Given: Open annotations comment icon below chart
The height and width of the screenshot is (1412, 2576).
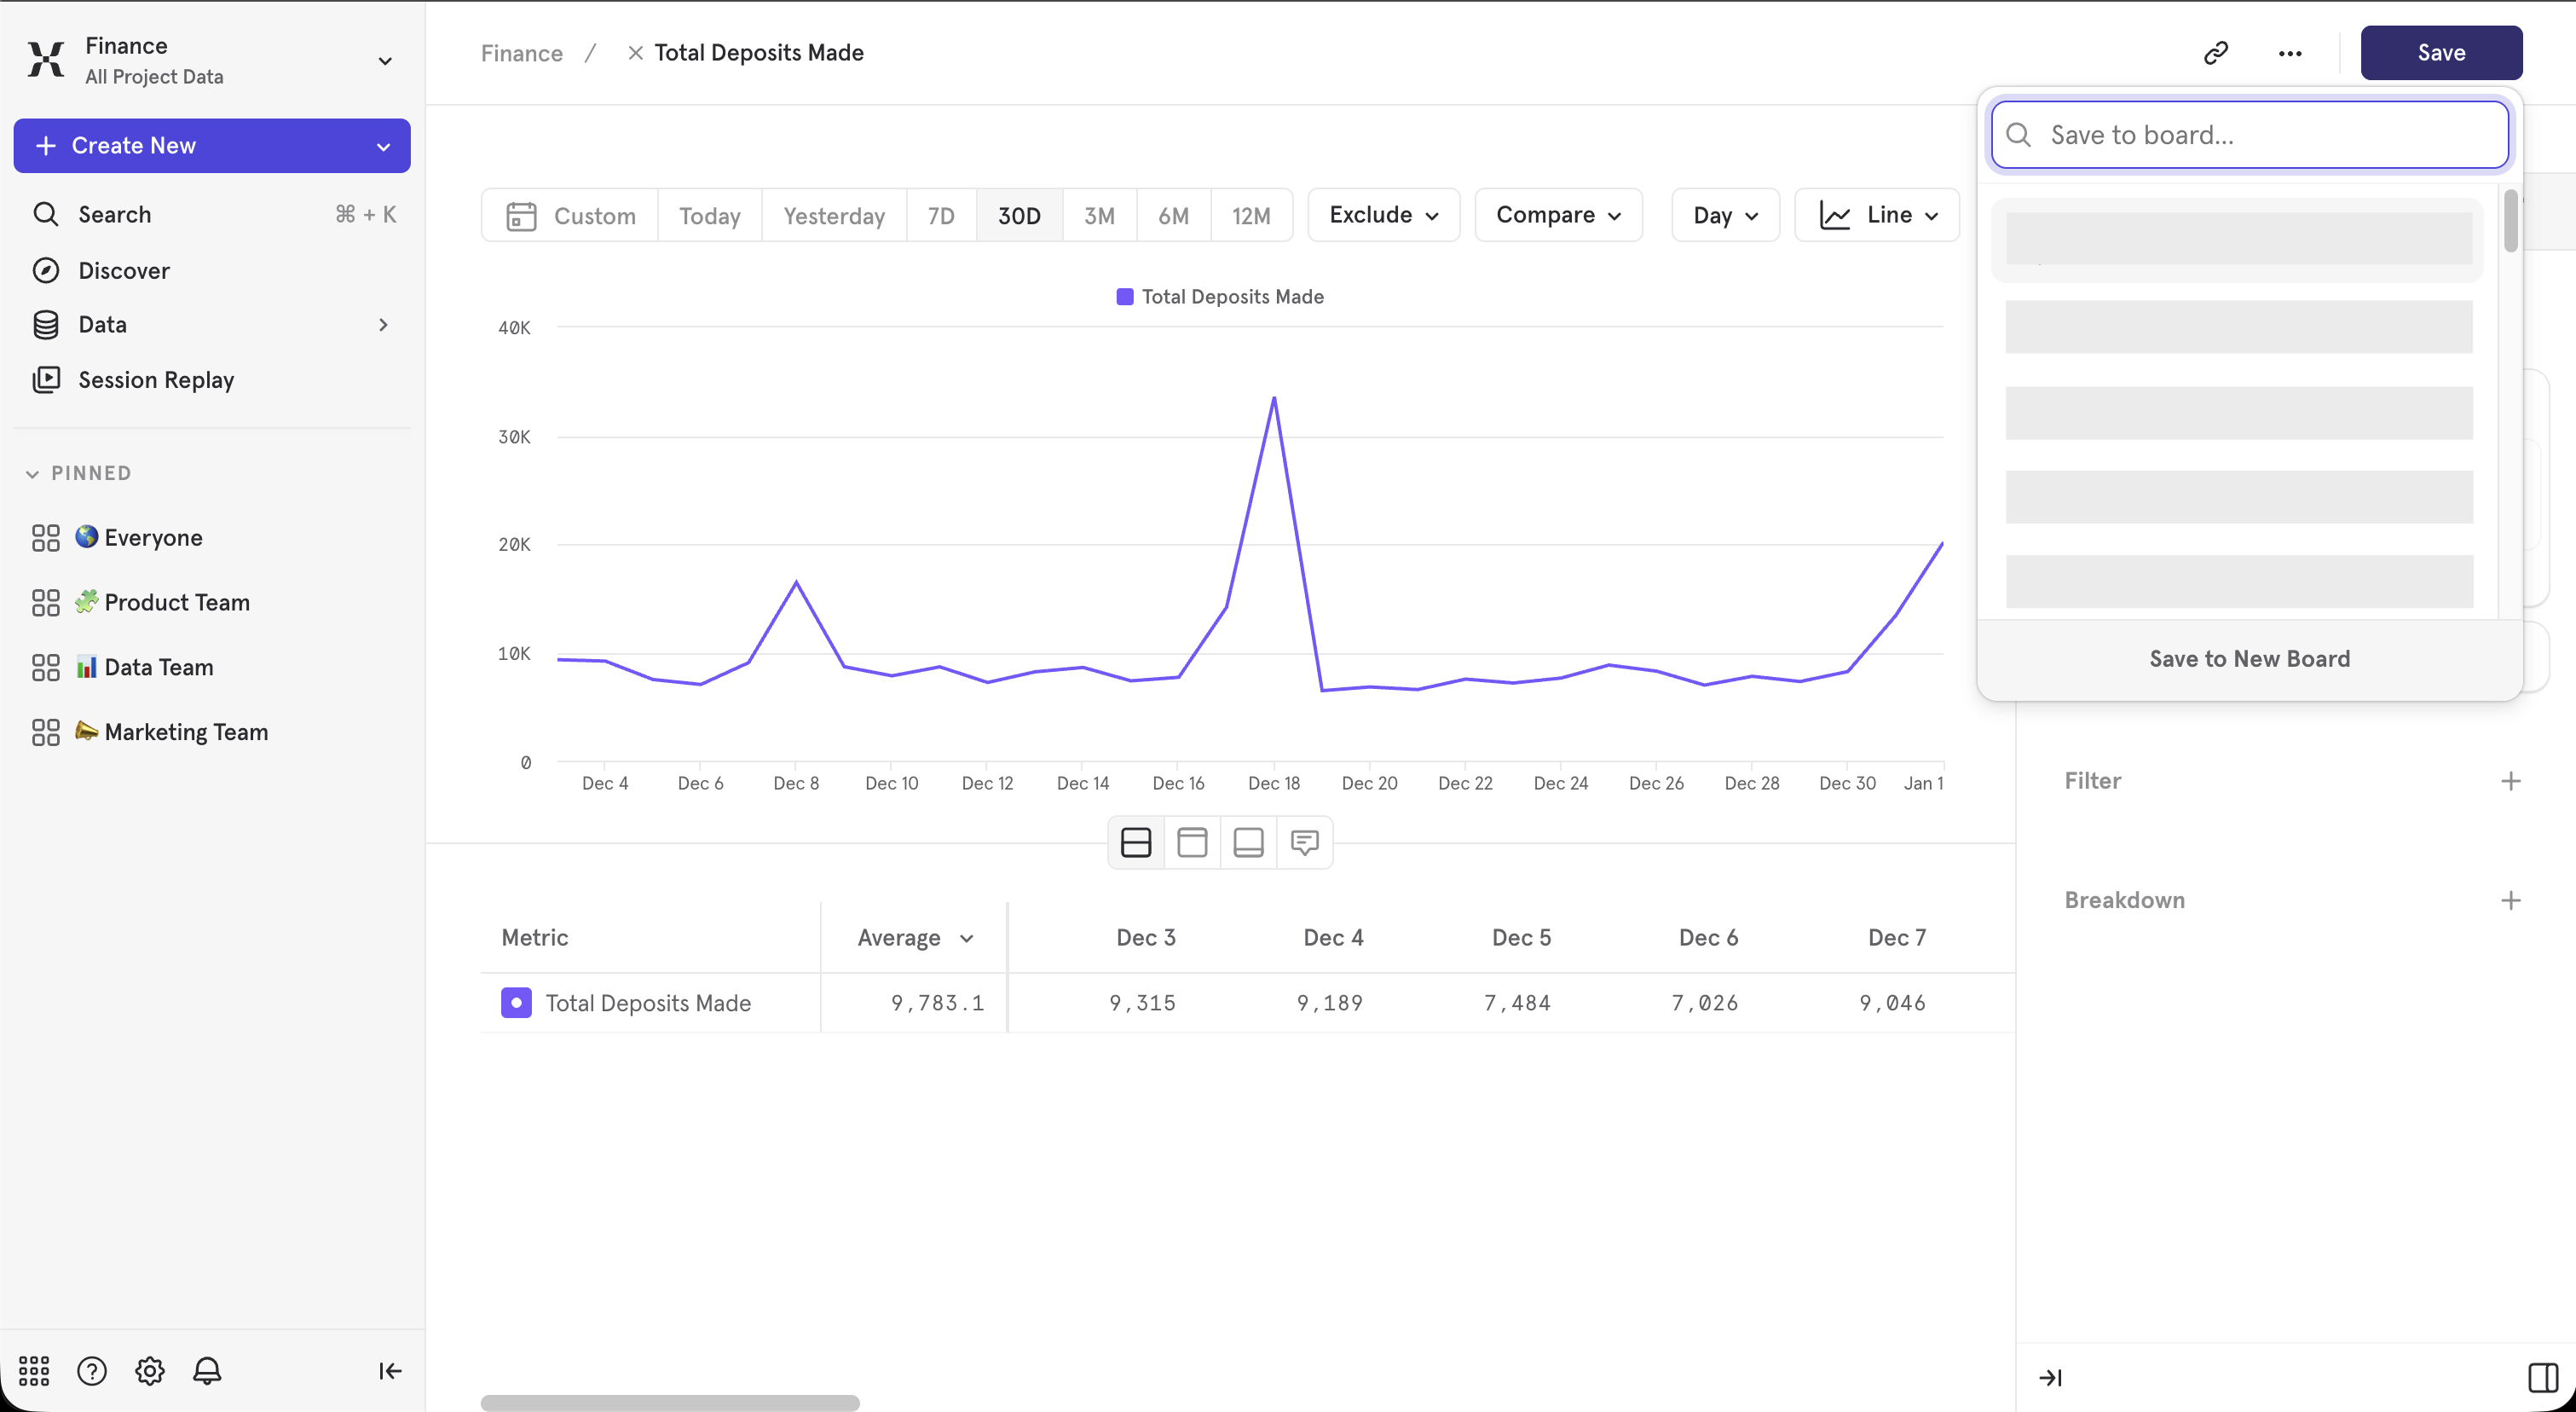Looking at the screenshot, I should coord(1304,842).
